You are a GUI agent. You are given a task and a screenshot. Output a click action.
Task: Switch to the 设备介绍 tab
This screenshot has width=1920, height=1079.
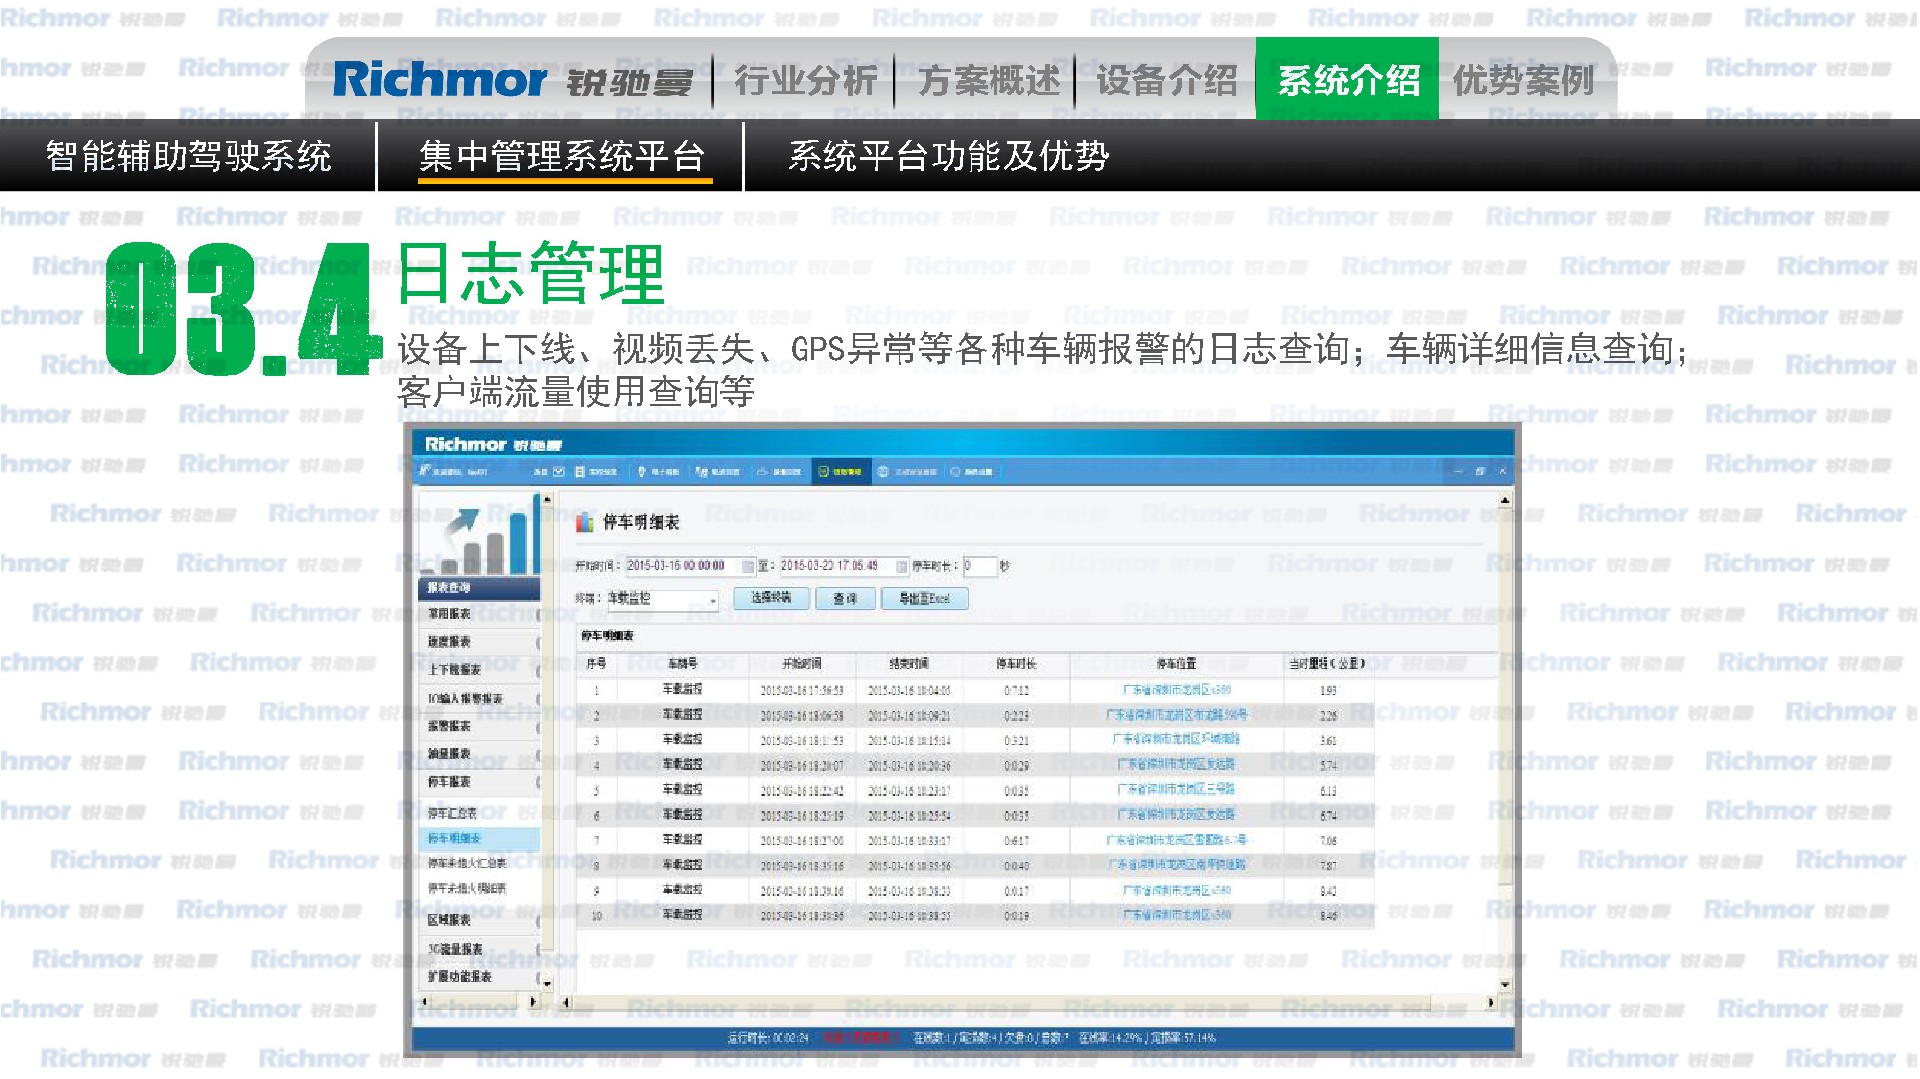click(1167, 80)
